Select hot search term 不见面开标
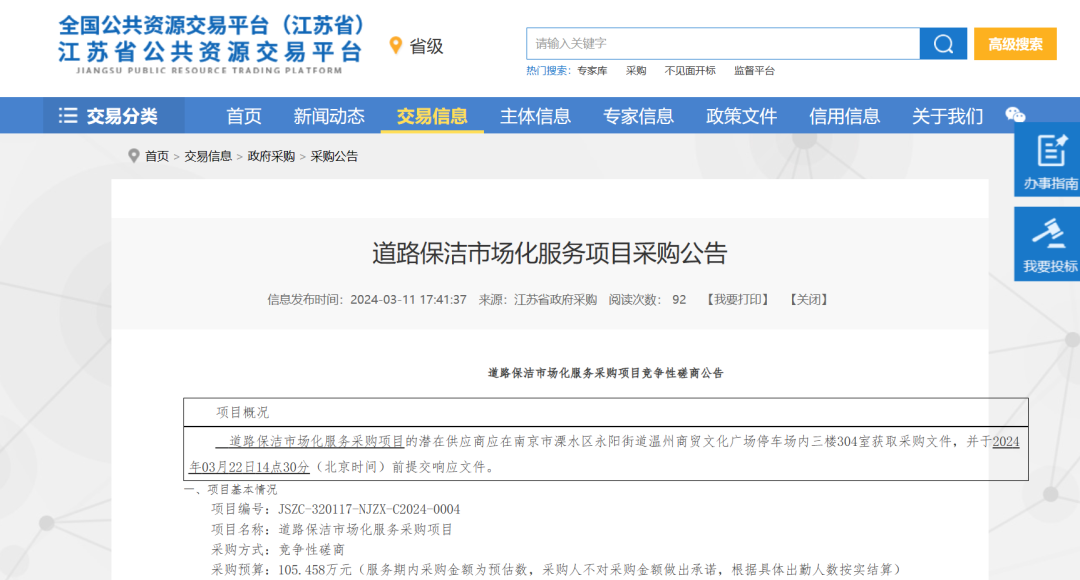Image resolution: width=1080 pixels, height=580 pixels. (x=689, y=71)
